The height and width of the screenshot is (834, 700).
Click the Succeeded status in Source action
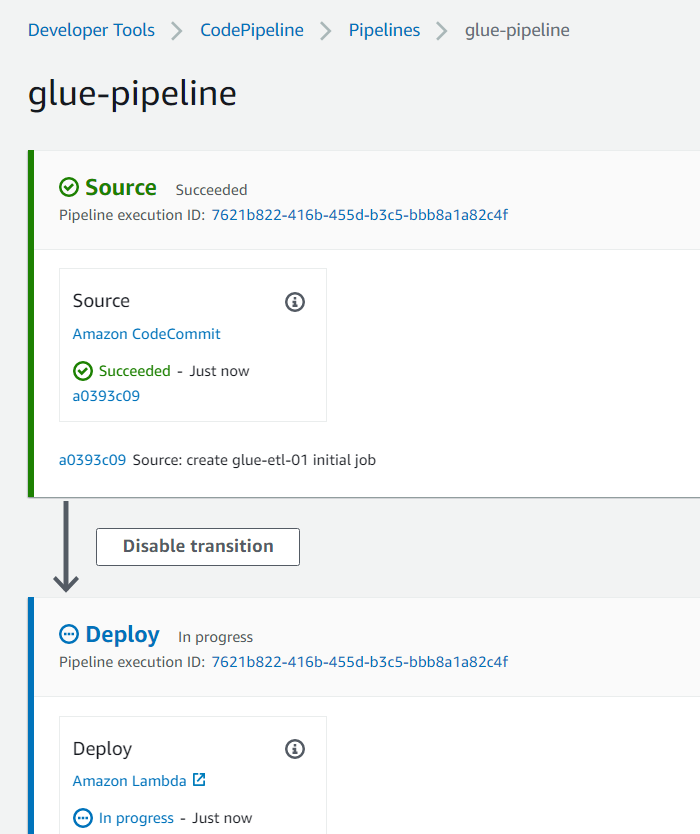[x=135, y=371]
